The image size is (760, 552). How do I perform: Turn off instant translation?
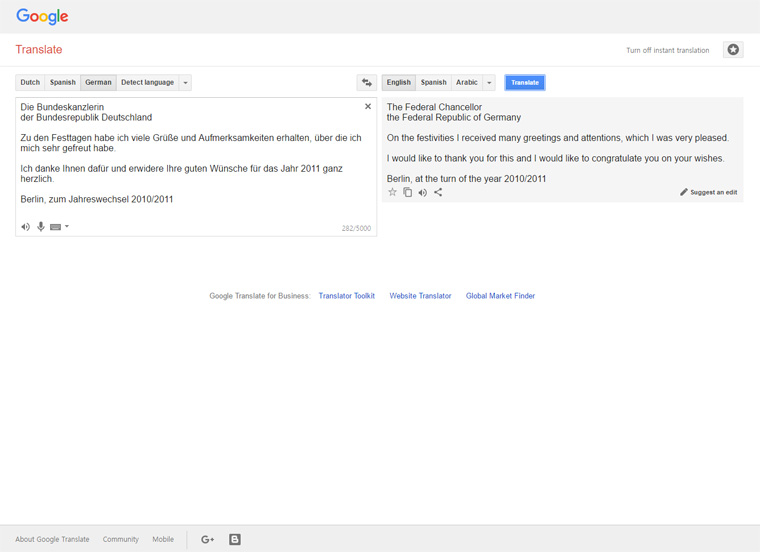[x=667, y=50]
